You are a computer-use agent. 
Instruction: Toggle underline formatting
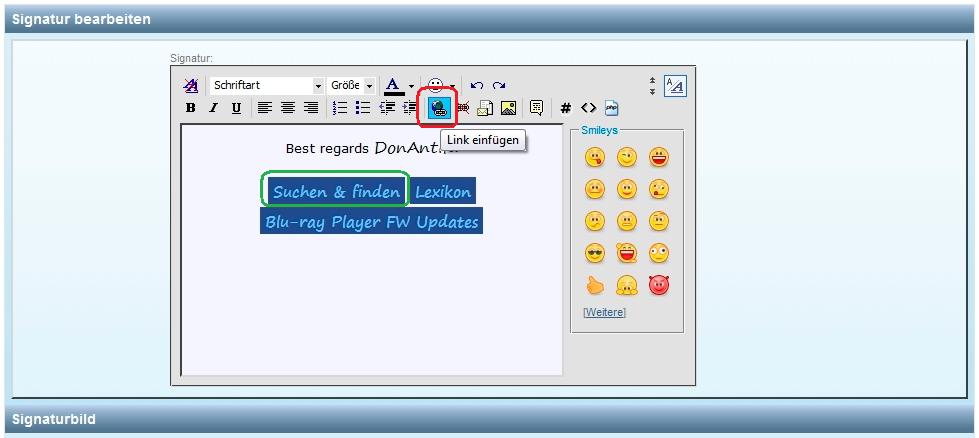(236, 108)
